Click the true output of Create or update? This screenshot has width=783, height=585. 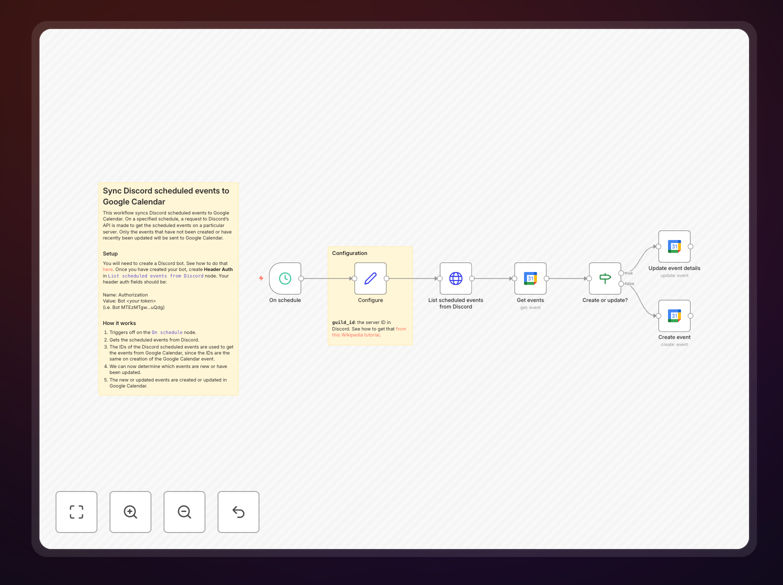coord(621,273)
